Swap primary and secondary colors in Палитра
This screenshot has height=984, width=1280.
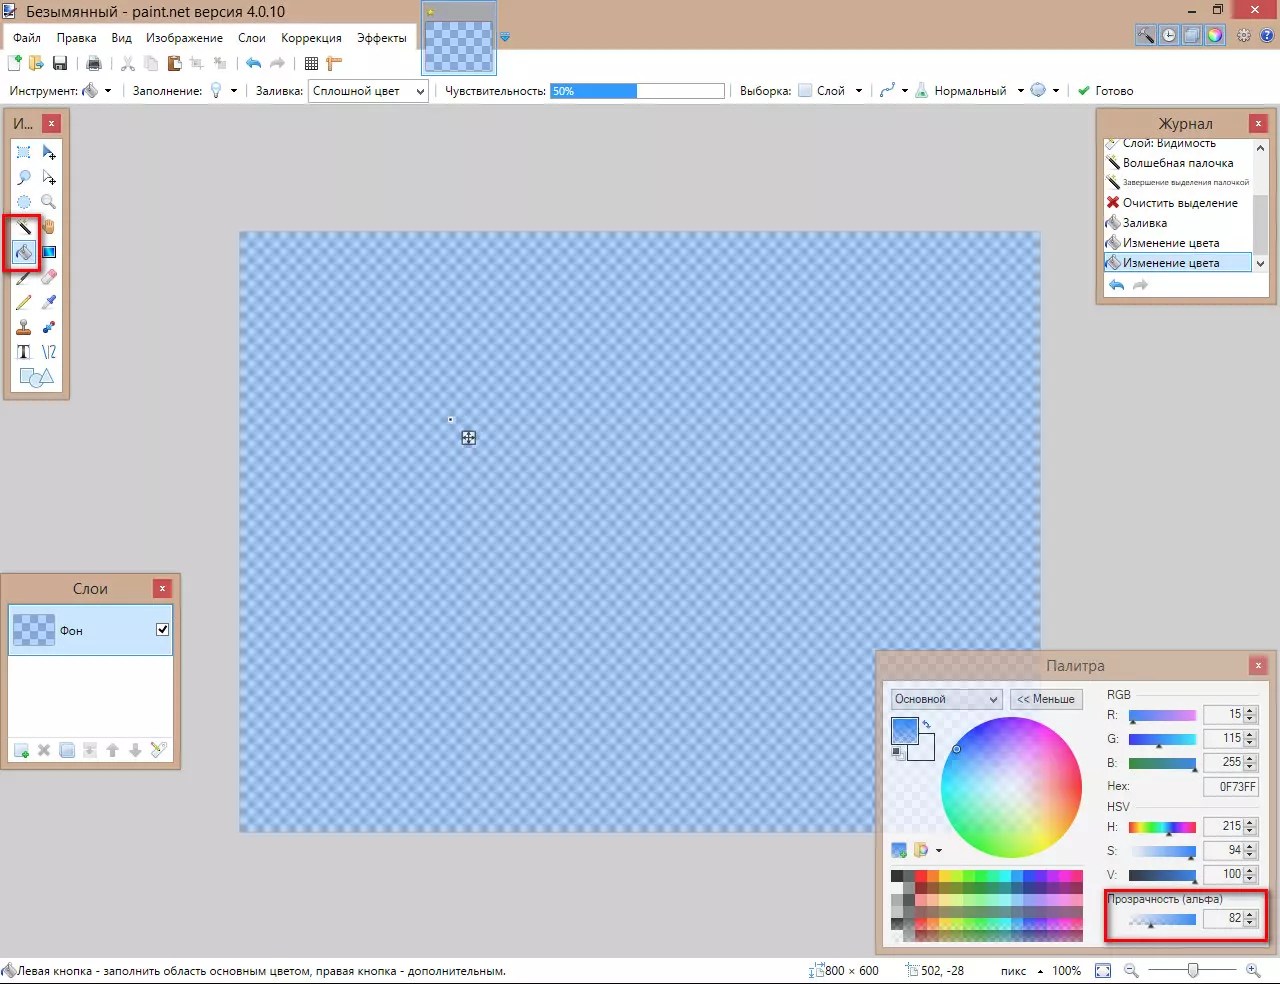[x=927, y=724]
